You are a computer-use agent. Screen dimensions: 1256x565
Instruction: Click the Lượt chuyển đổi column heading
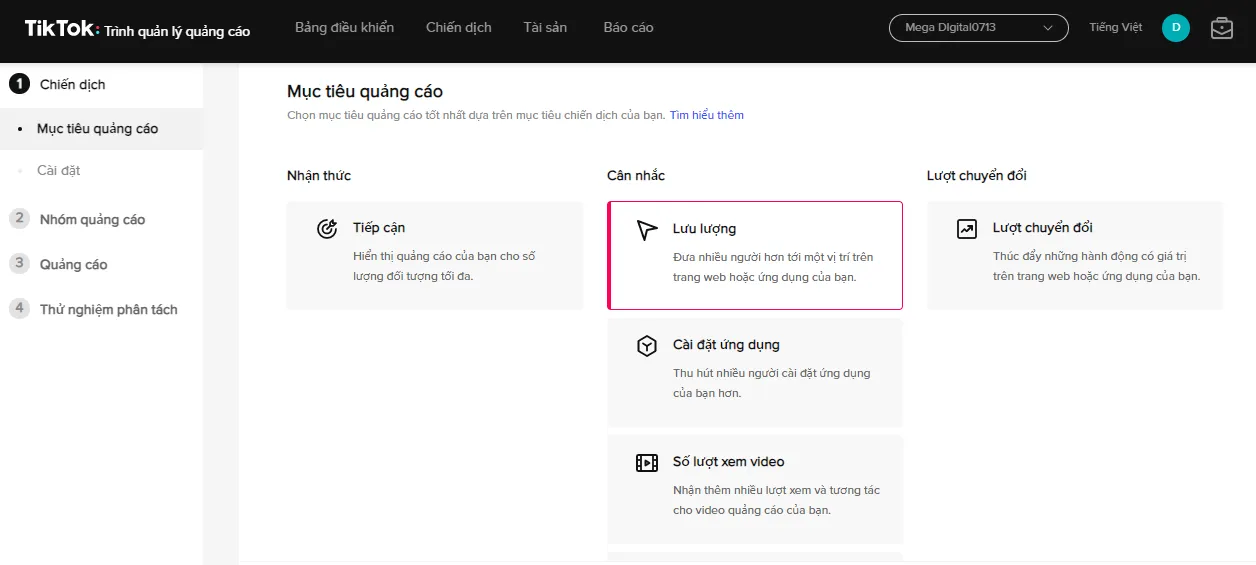(977, 176)
